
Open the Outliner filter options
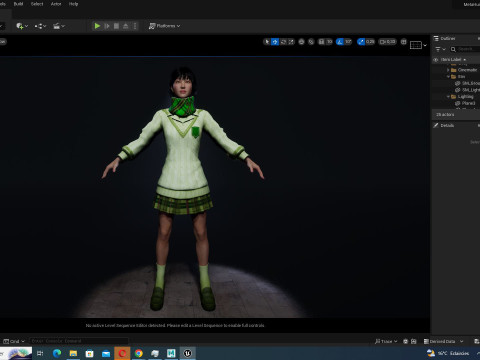(440, 49)
